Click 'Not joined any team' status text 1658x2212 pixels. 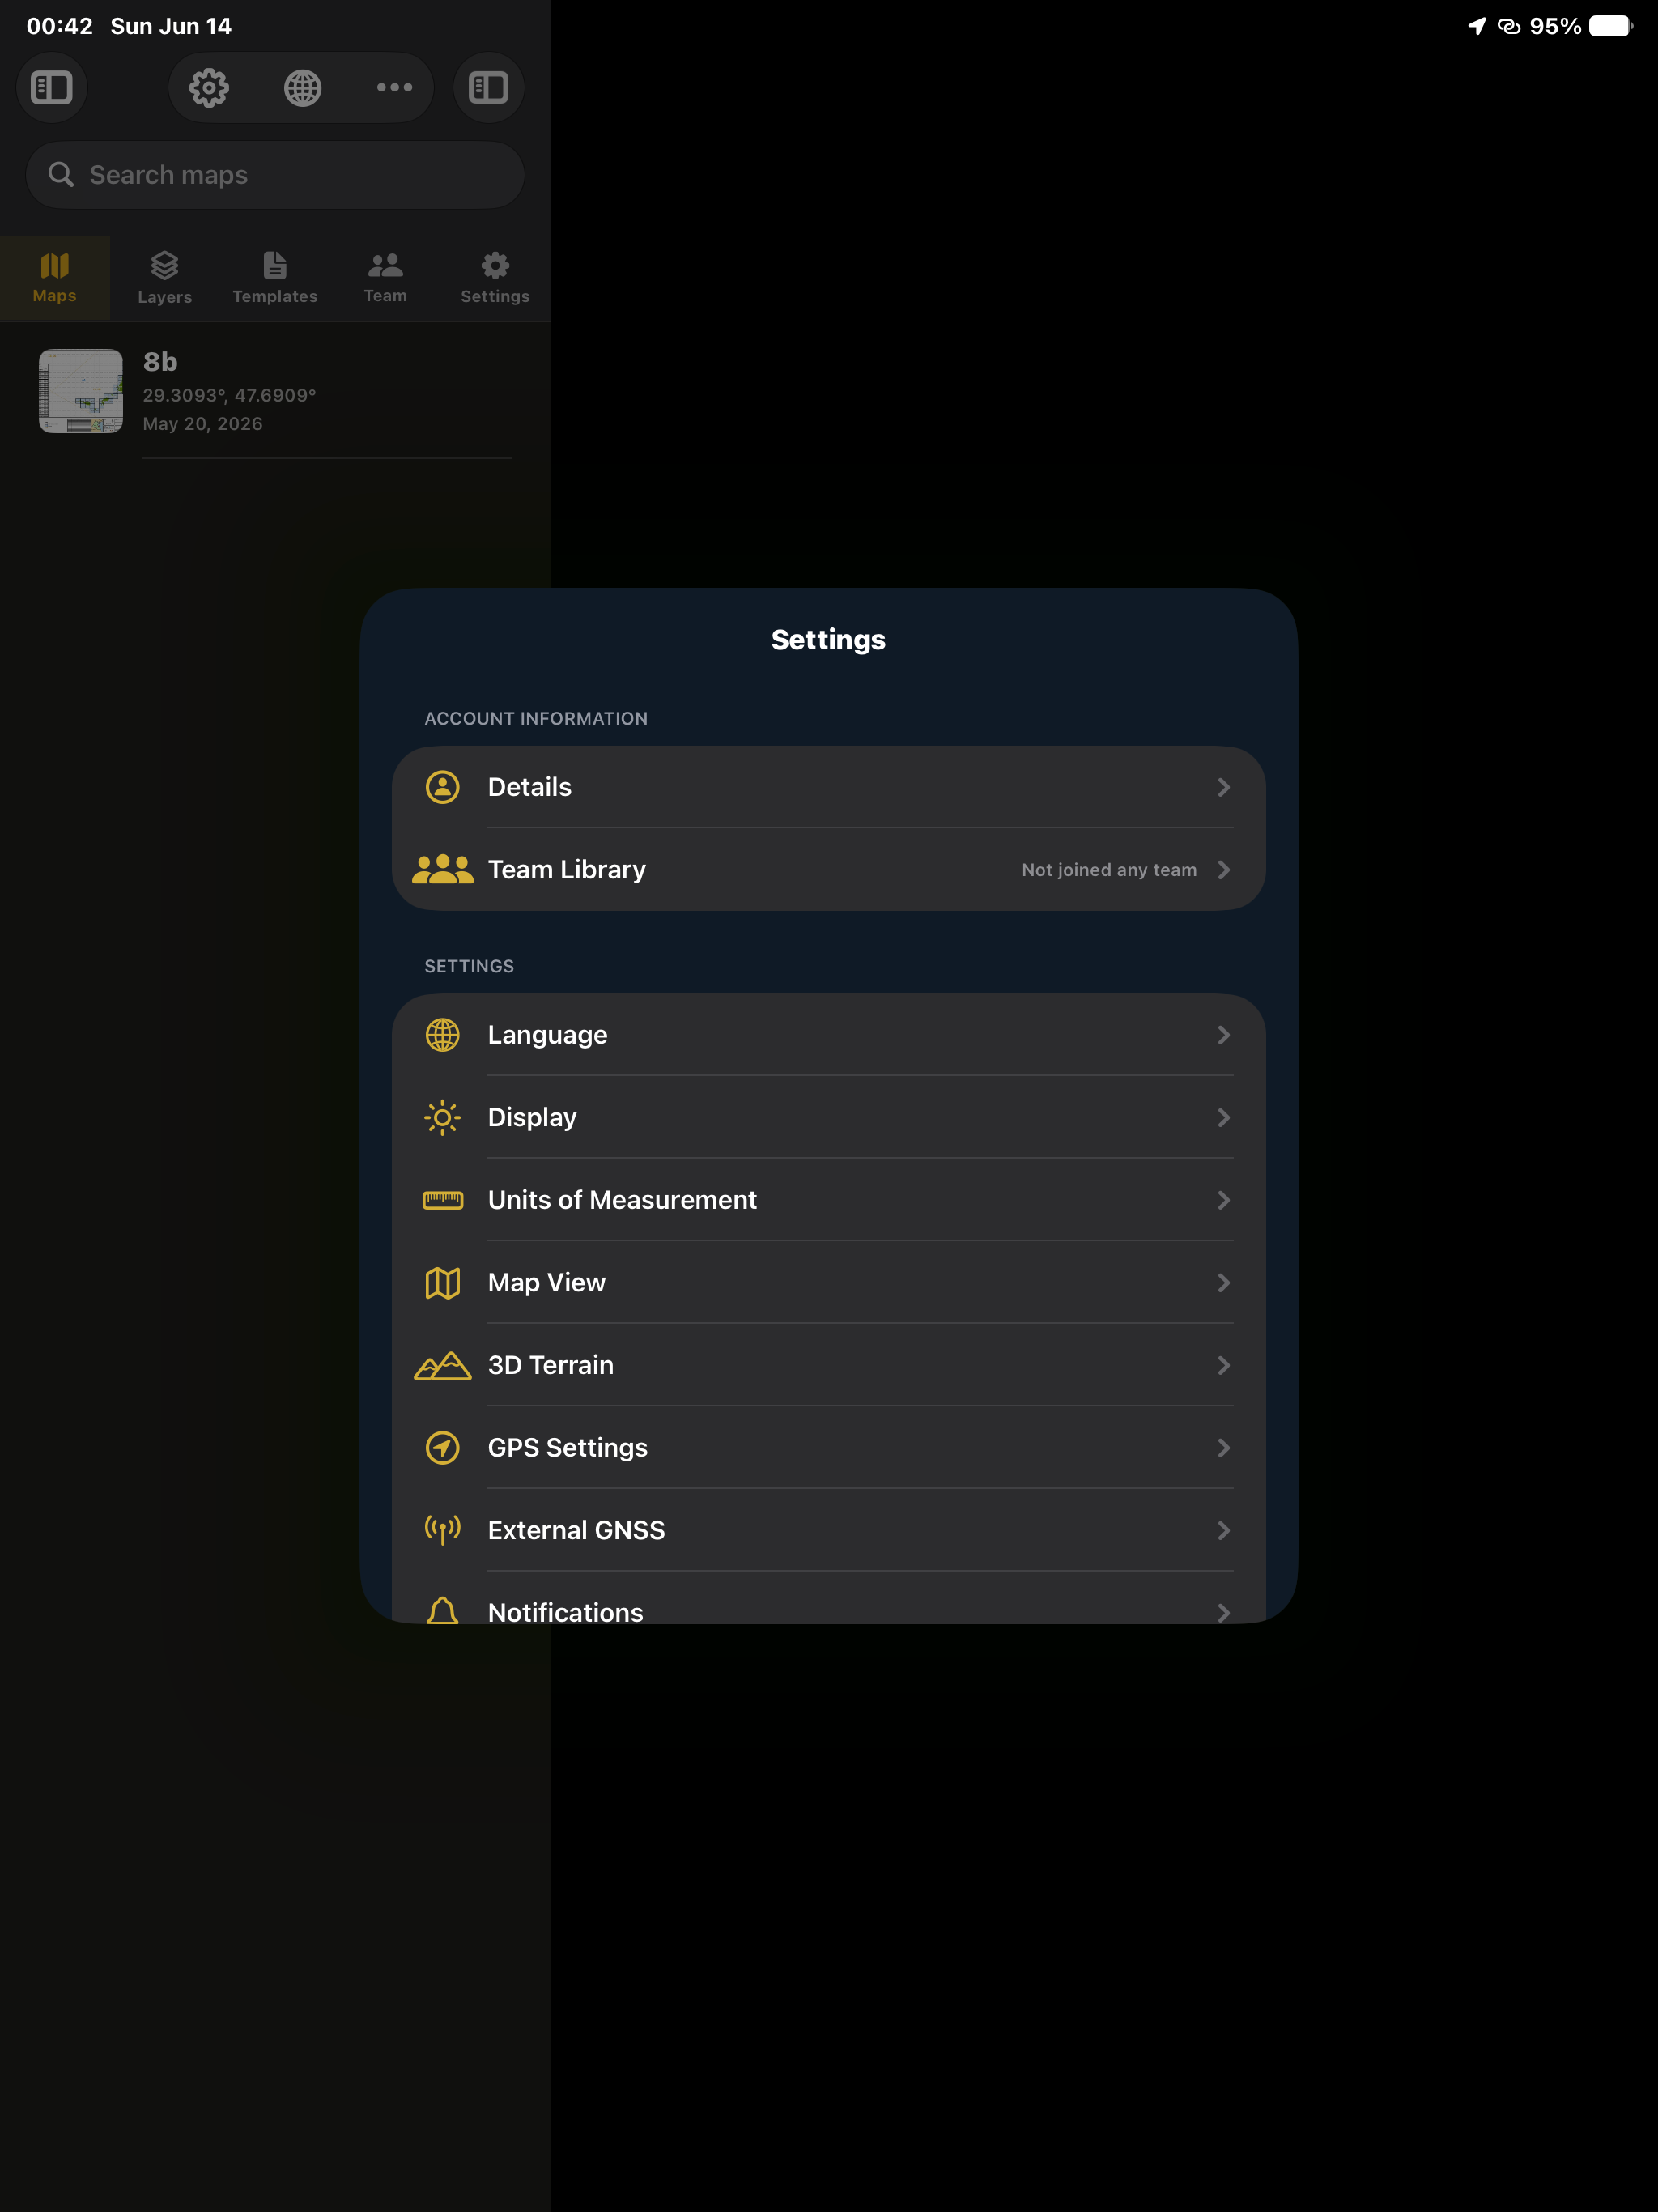pyautogui.click(x=1109, y=870)
